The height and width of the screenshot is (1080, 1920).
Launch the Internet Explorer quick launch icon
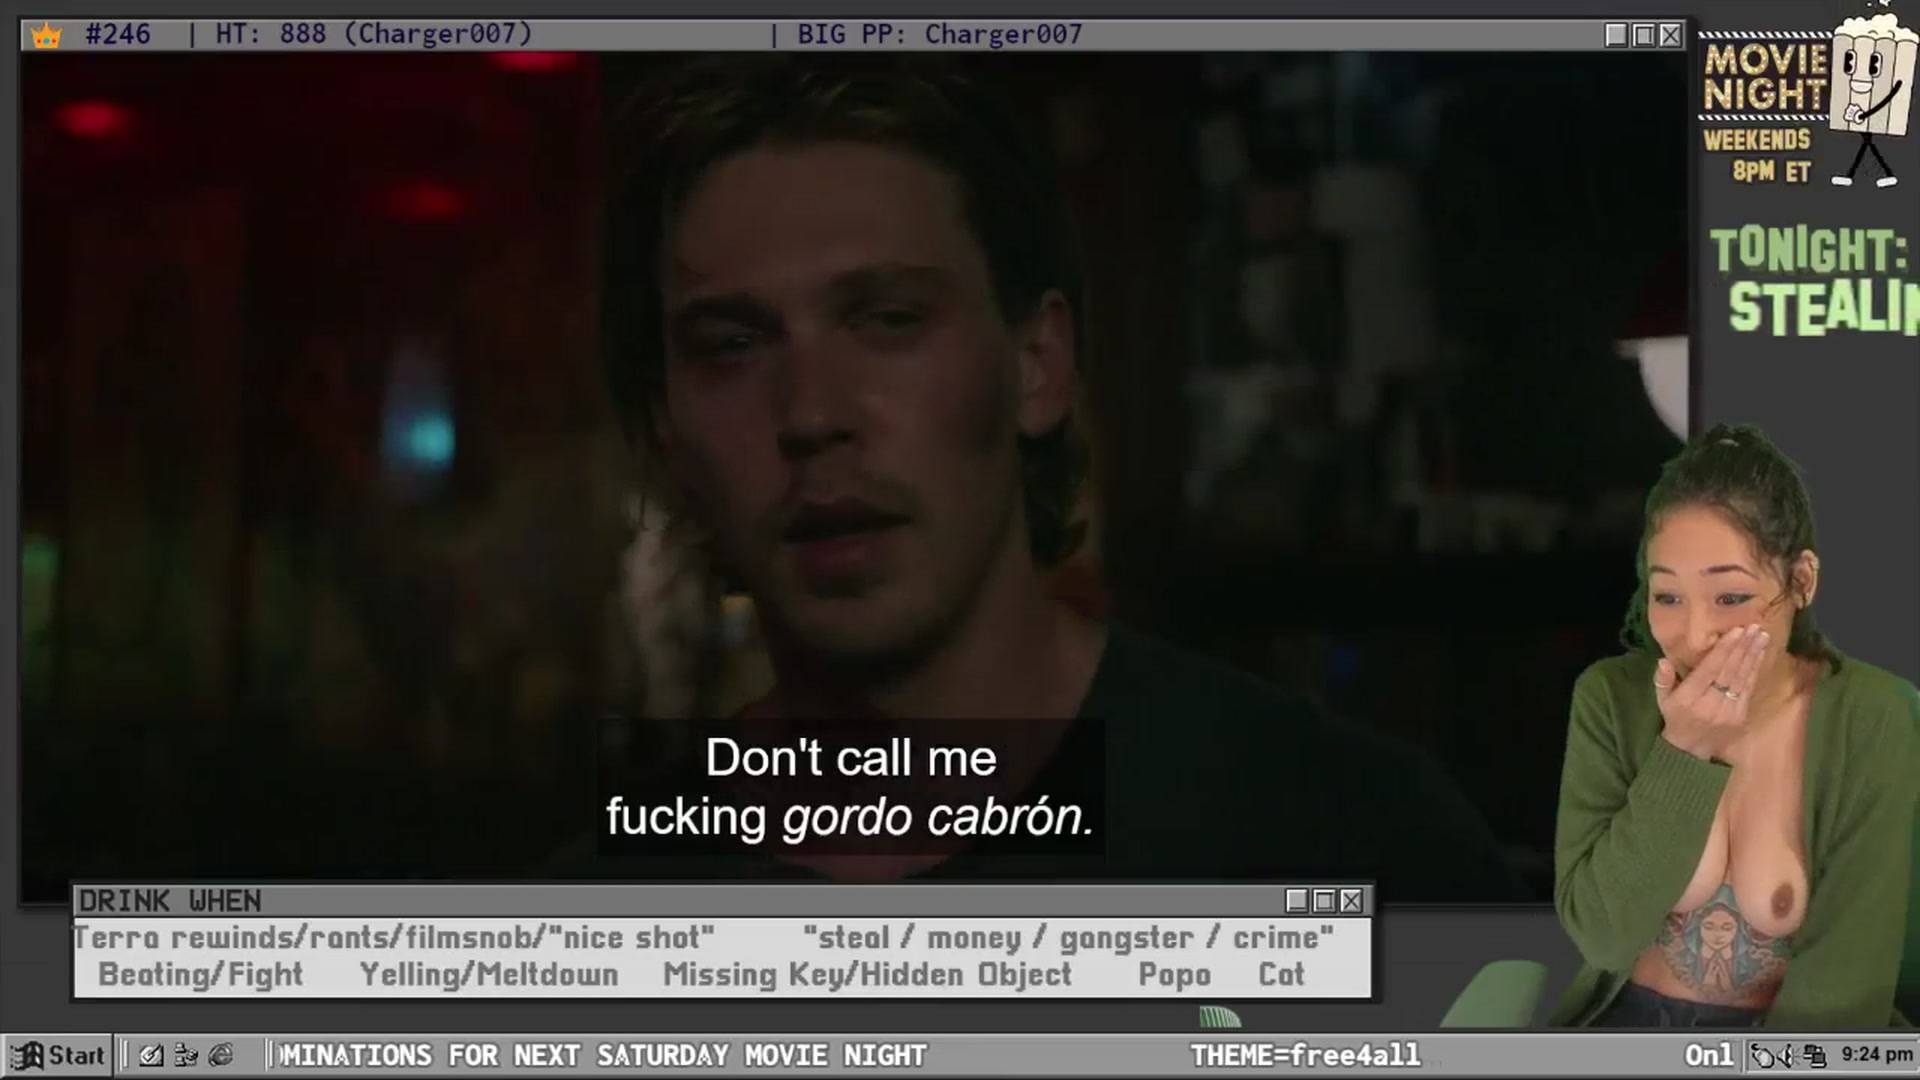(x=221, y=1055)
